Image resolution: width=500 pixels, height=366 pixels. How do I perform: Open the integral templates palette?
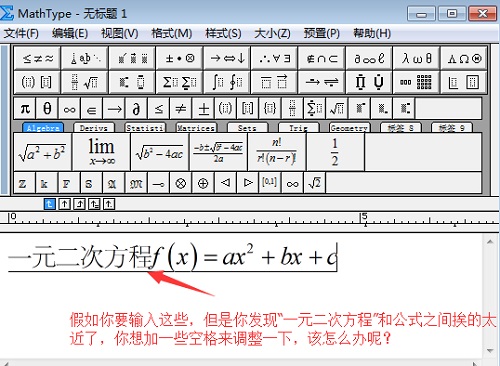[x=227, y=82]
